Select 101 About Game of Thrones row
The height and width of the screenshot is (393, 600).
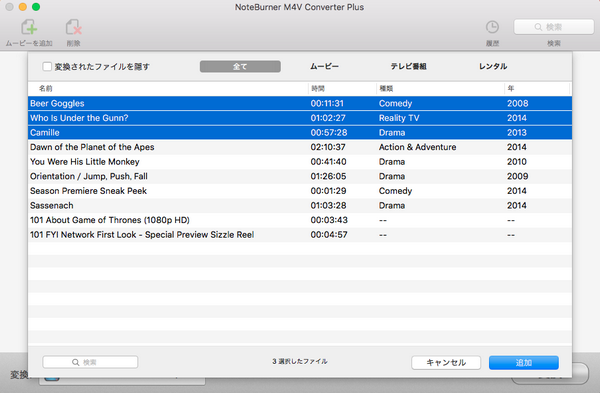300,220
